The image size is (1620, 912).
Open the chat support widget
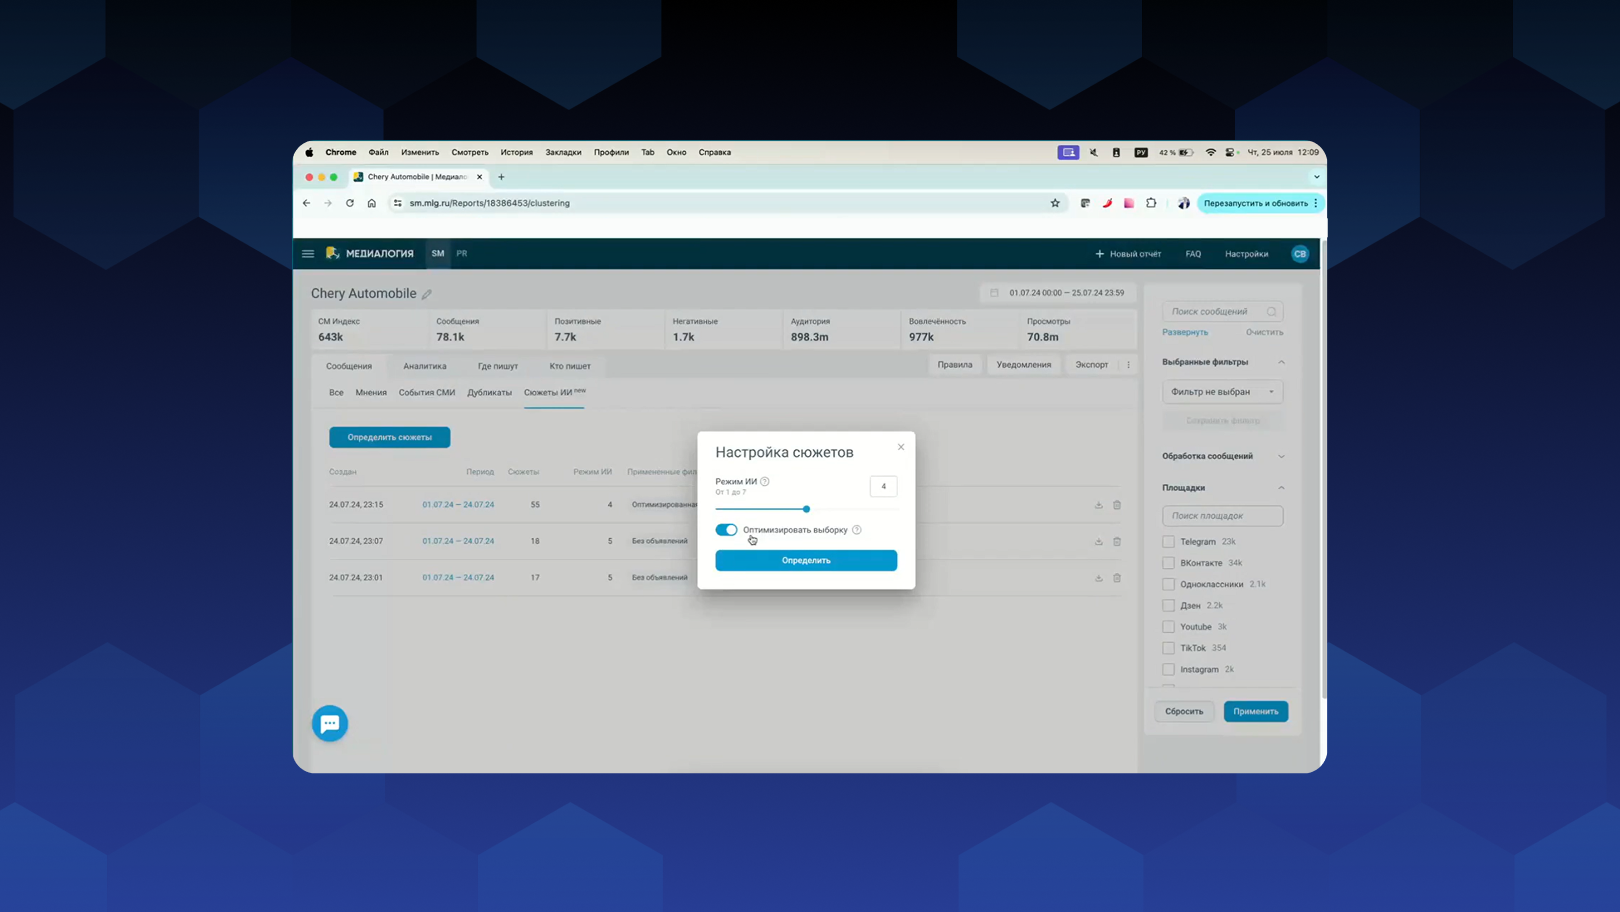point(329,723)
